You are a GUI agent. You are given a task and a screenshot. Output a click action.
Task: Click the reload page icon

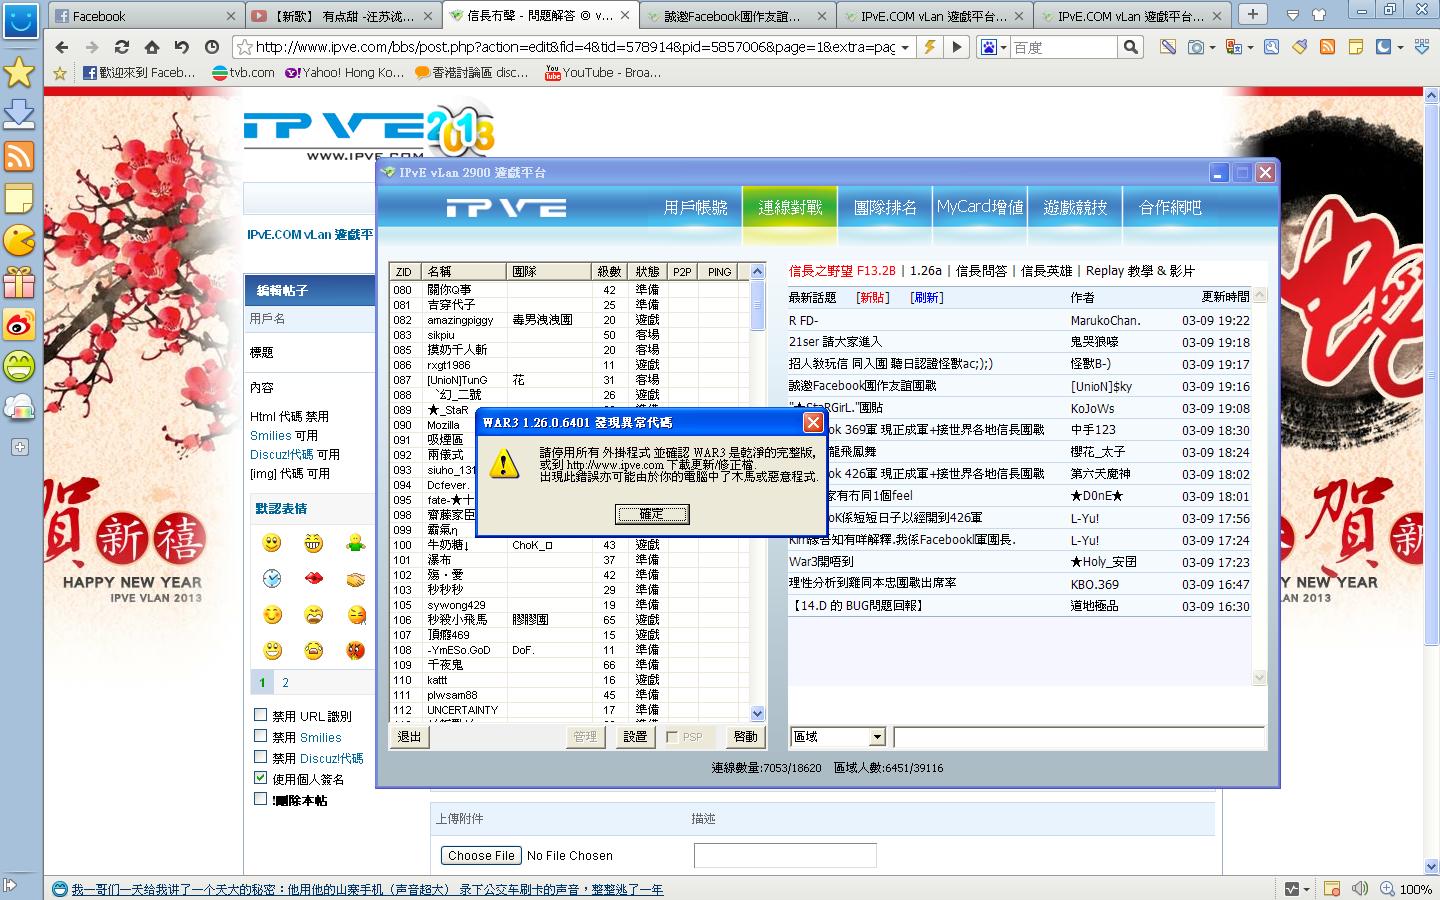click(x=122, y=47)
